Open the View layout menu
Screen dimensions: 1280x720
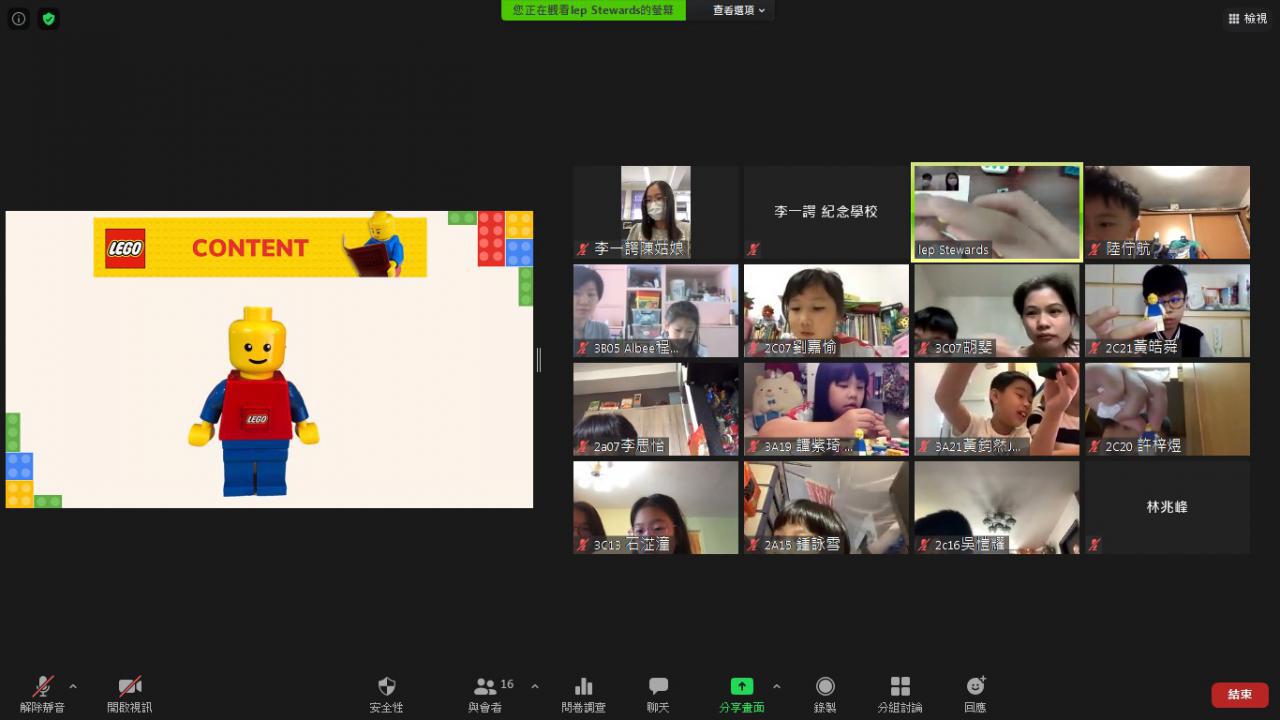point(1248,18)
